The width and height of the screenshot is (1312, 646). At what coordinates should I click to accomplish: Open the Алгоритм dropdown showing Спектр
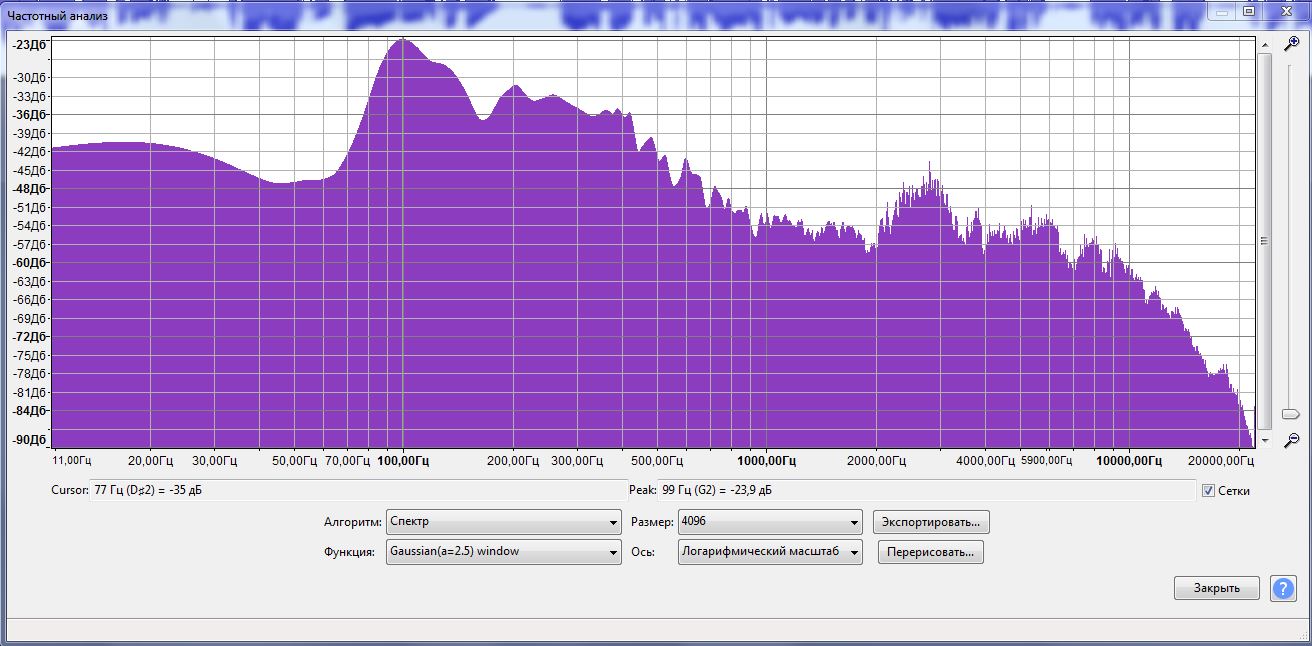(x=503, y=522)
